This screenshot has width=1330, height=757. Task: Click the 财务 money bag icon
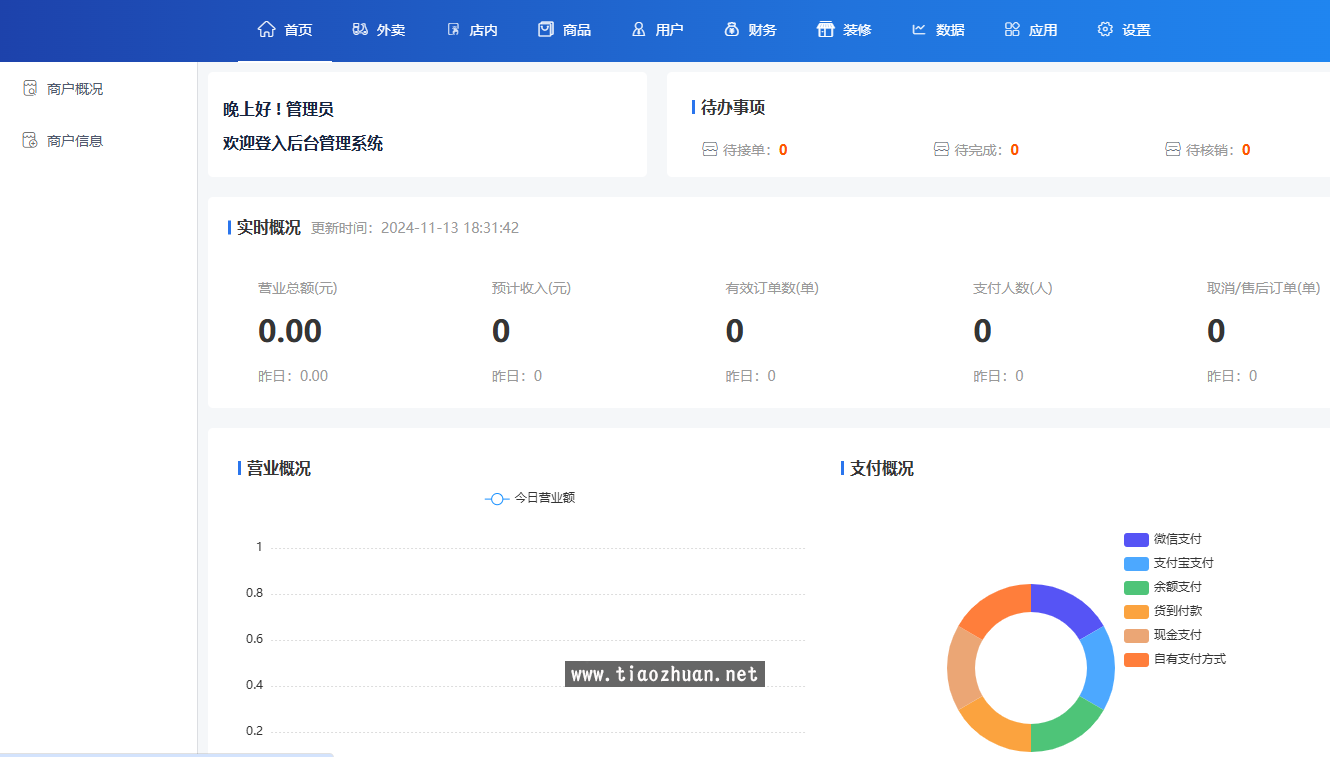(731, 29)
